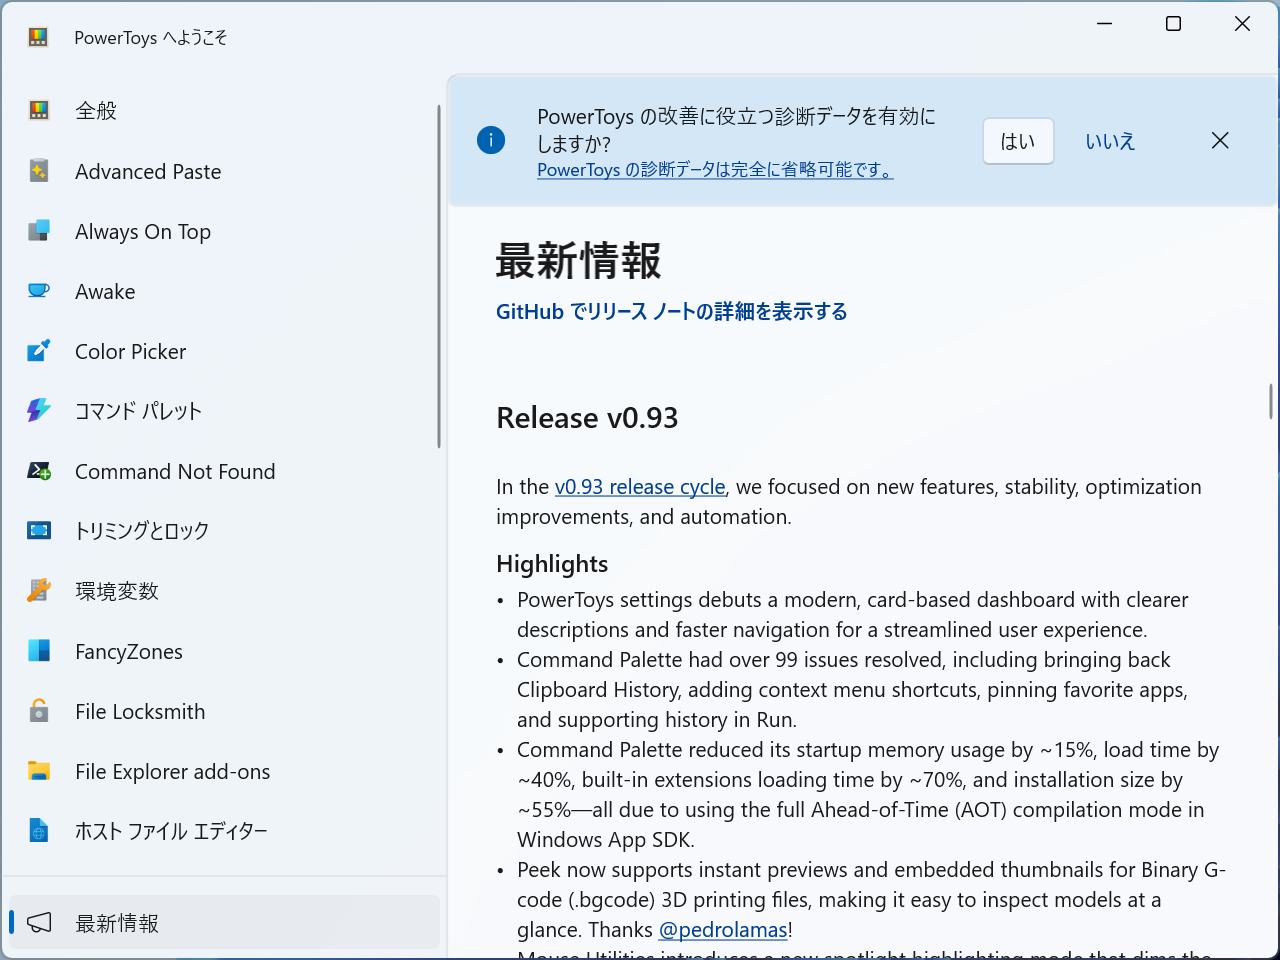Click the トリミングとロック icon
1280x960 pixels.
pos(38,531)
